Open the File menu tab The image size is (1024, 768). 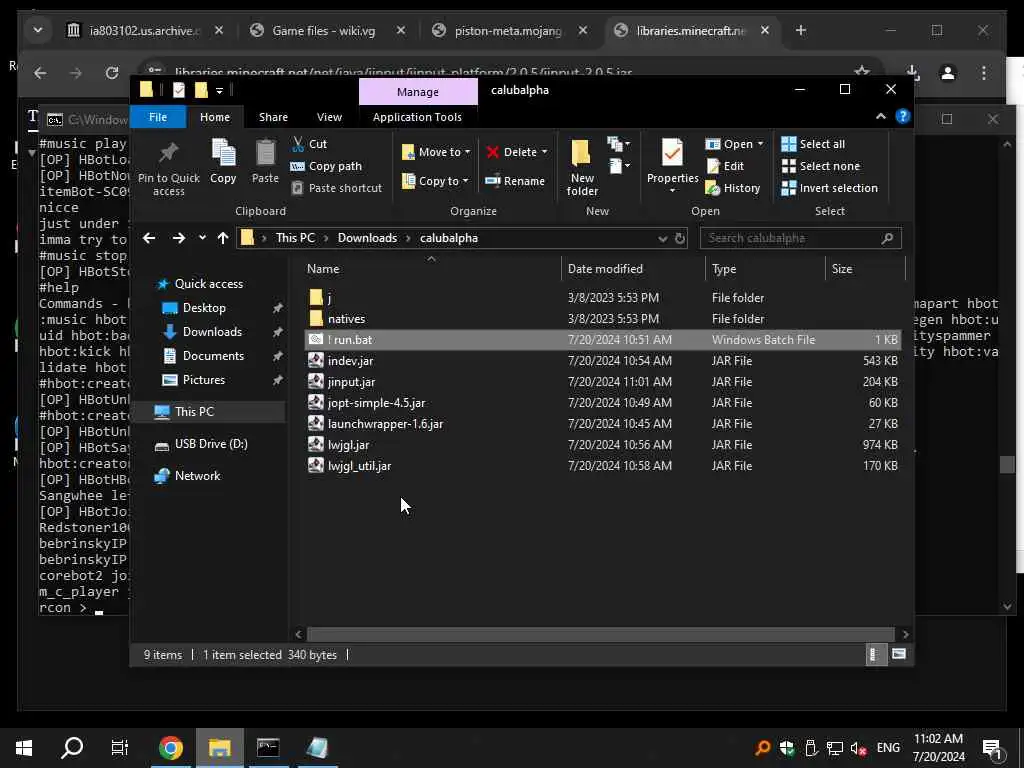(158, 117)
